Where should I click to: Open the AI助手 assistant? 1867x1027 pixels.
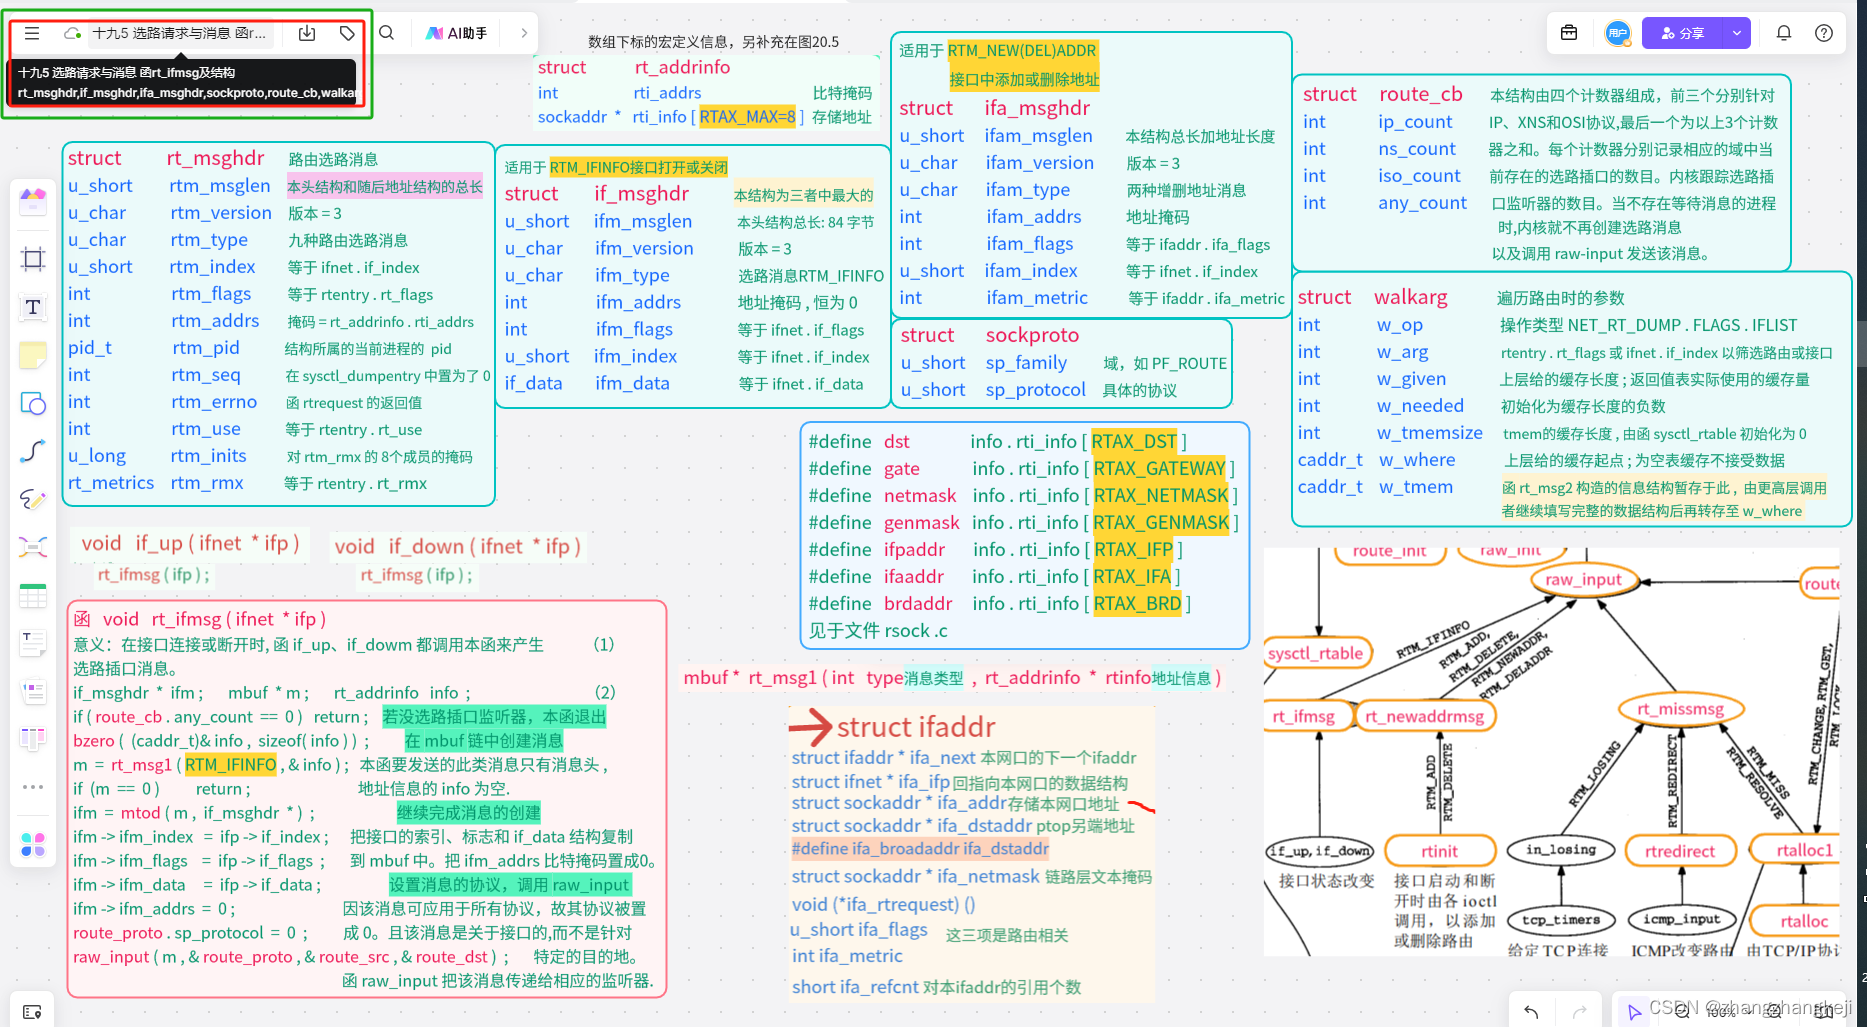[x=456, y=33]
